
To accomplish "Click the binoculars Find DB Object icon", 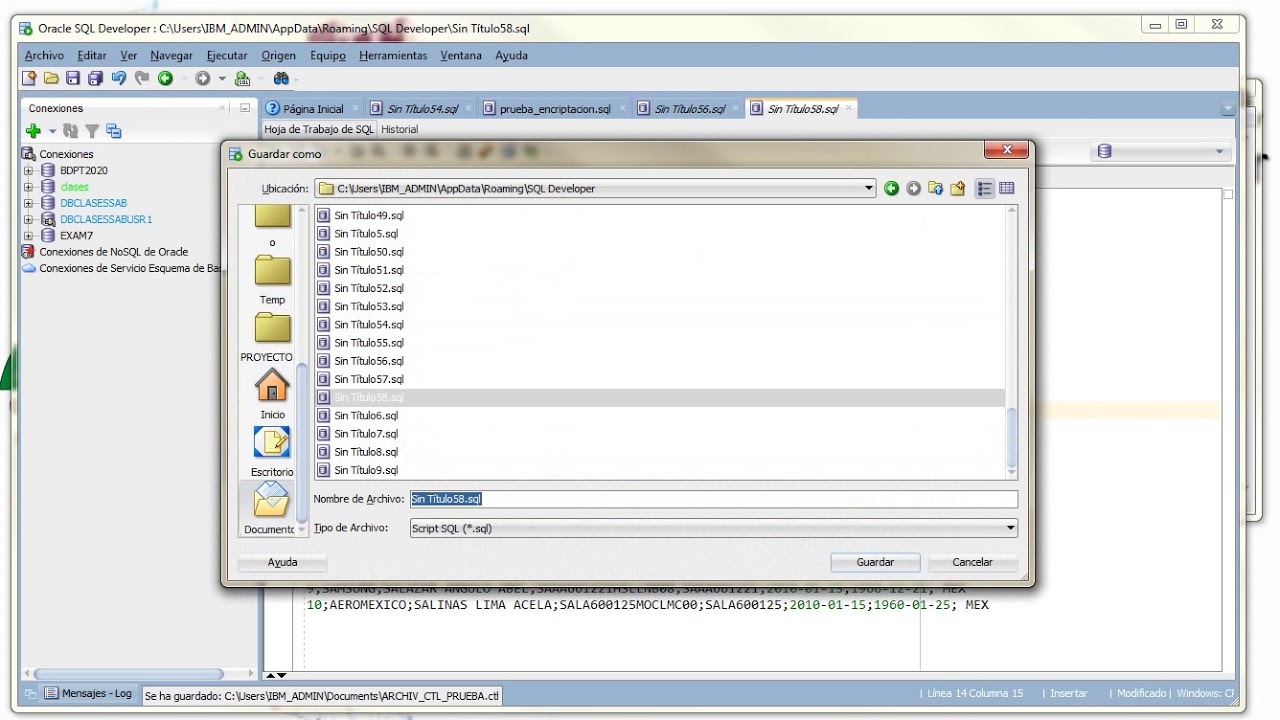I will click(x=281, y=78).
